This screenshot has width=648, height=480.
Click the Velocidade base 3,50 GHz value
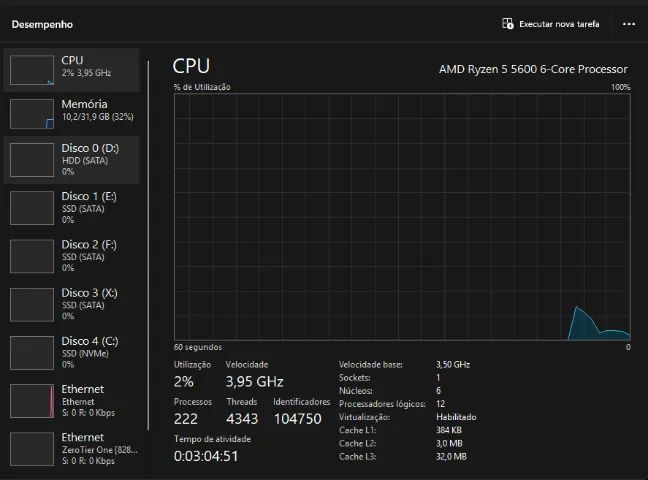click(453, 364)
